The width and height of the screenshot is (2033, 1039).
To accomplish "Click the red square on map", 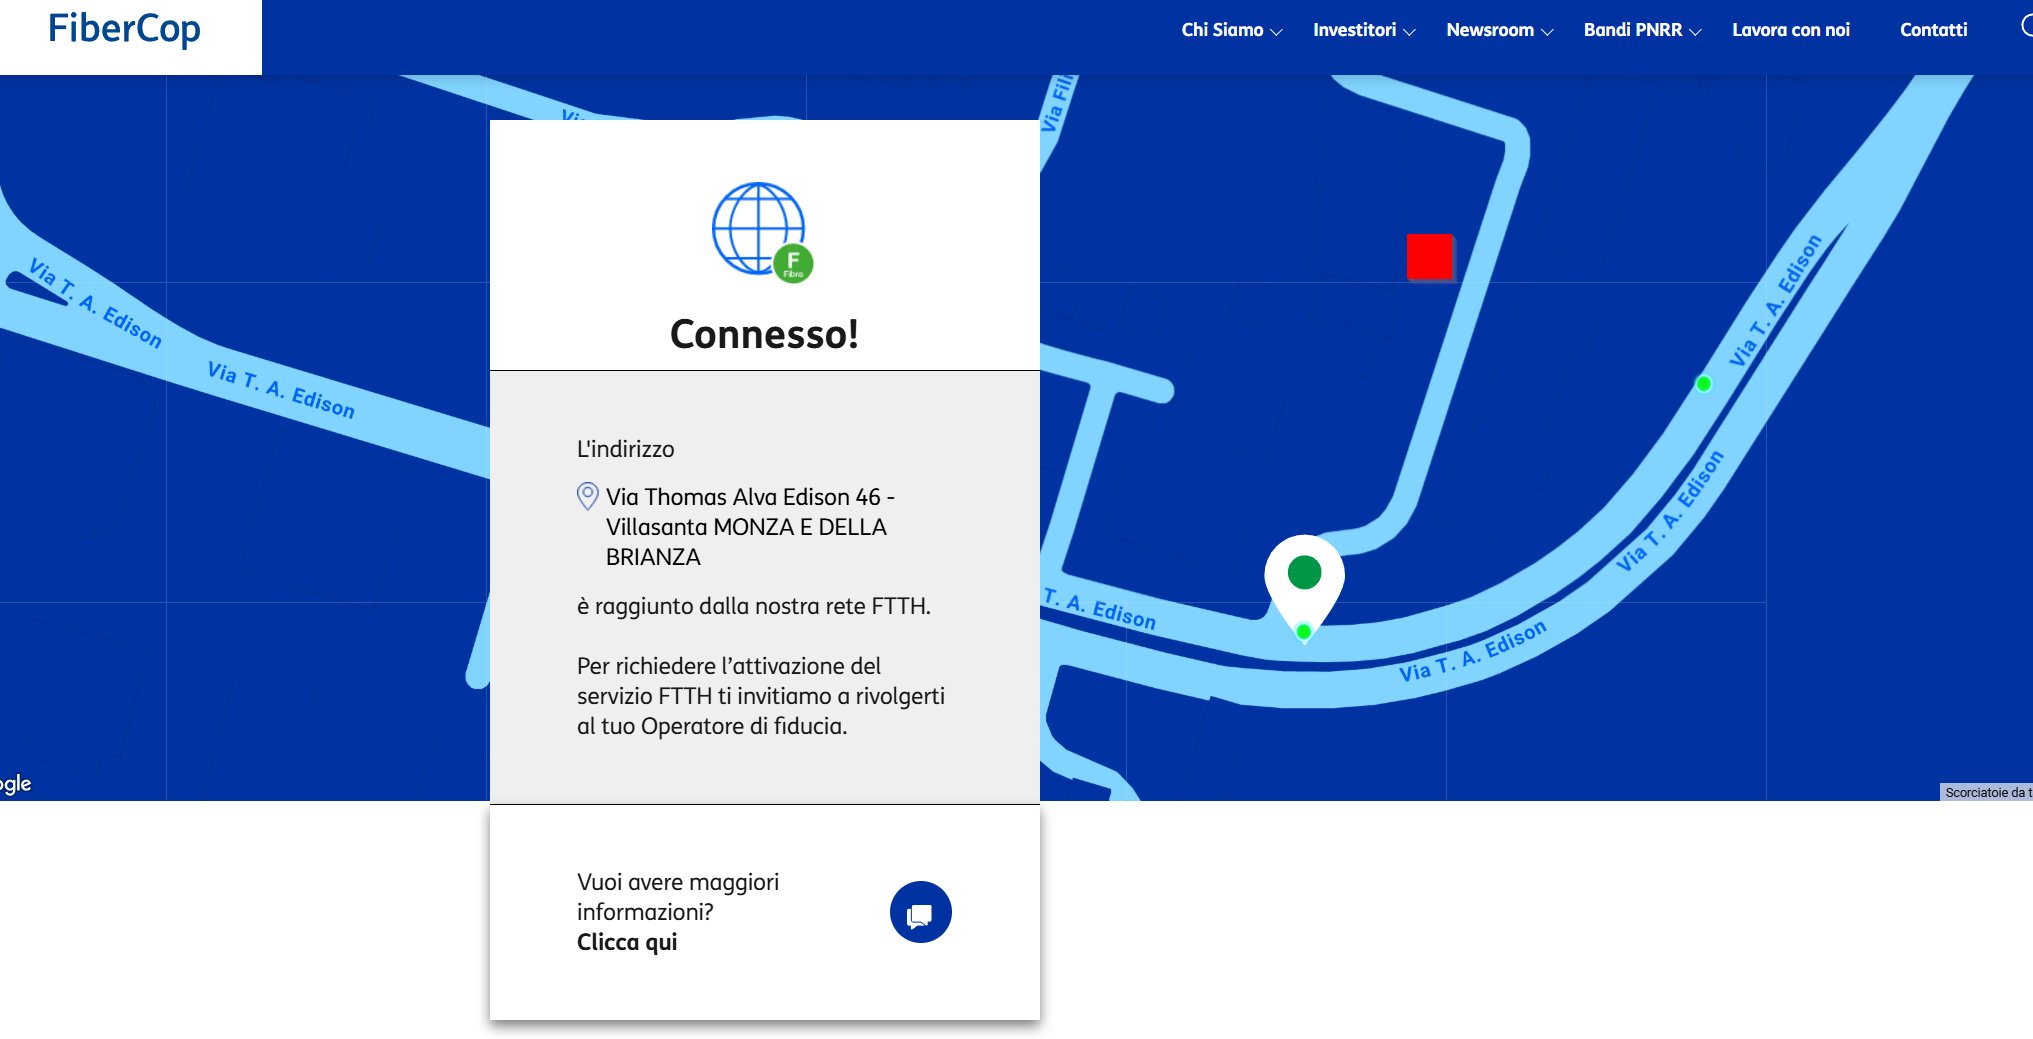I will click(x=1430, y=257).
